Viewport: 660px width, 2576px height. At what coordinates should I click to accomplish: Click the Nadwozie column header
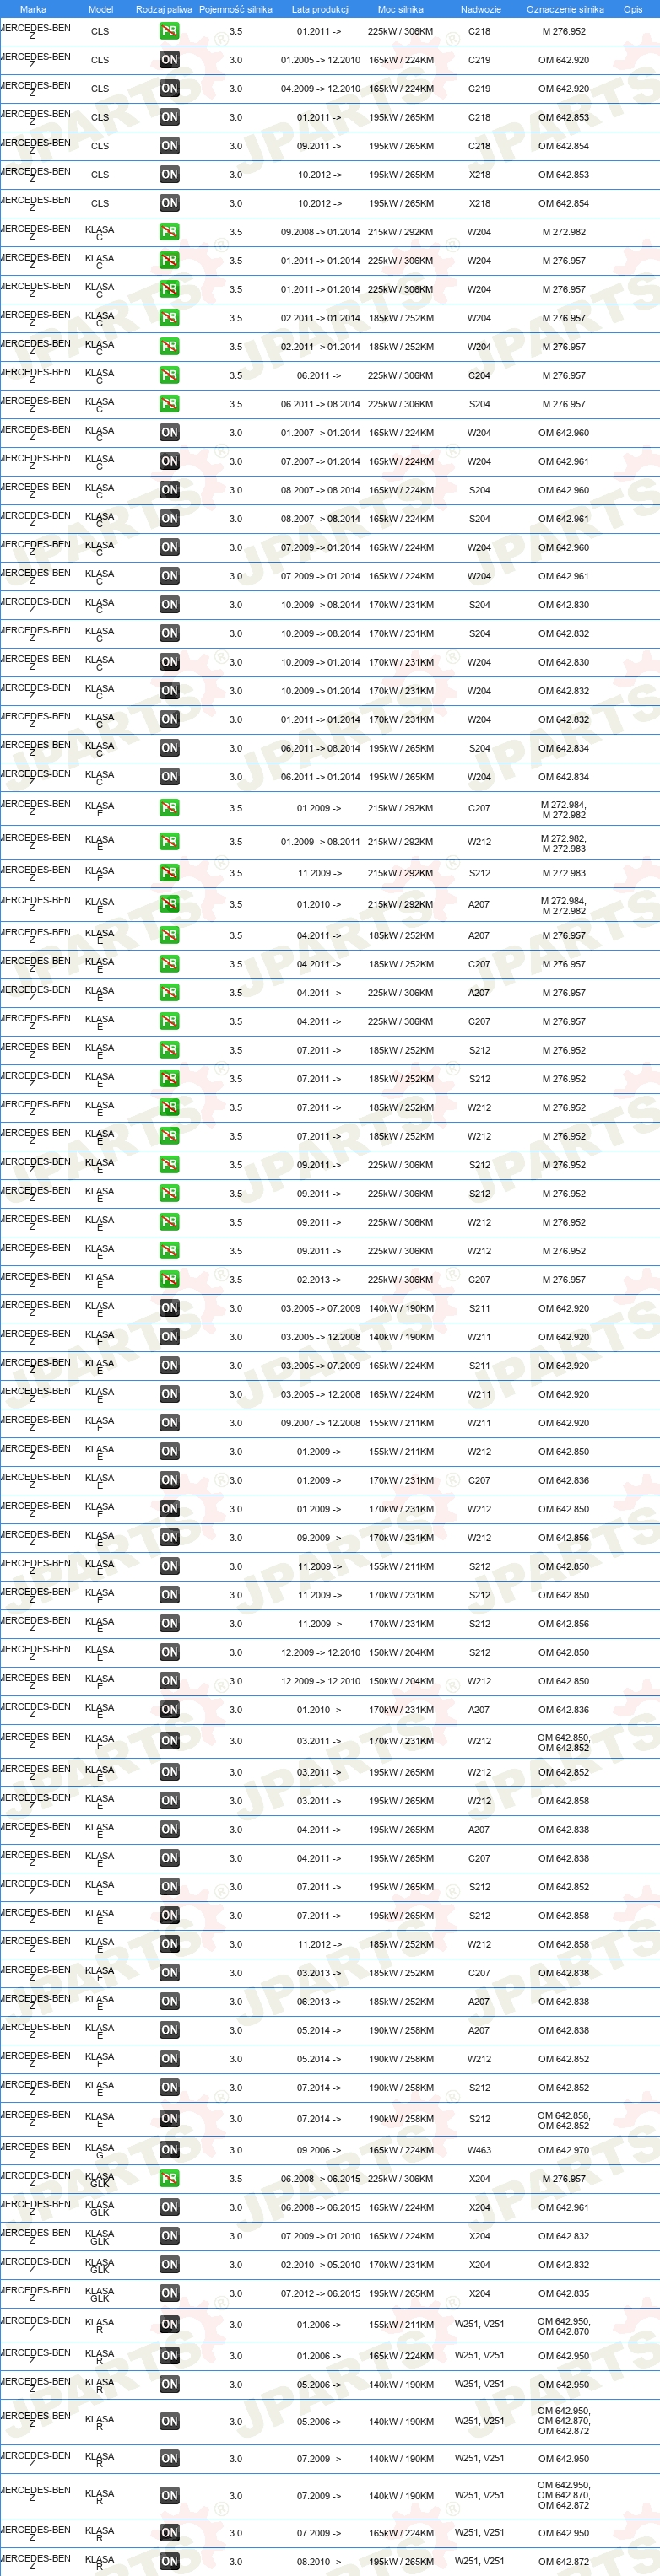pyautogui.click(x=480, y=9)
